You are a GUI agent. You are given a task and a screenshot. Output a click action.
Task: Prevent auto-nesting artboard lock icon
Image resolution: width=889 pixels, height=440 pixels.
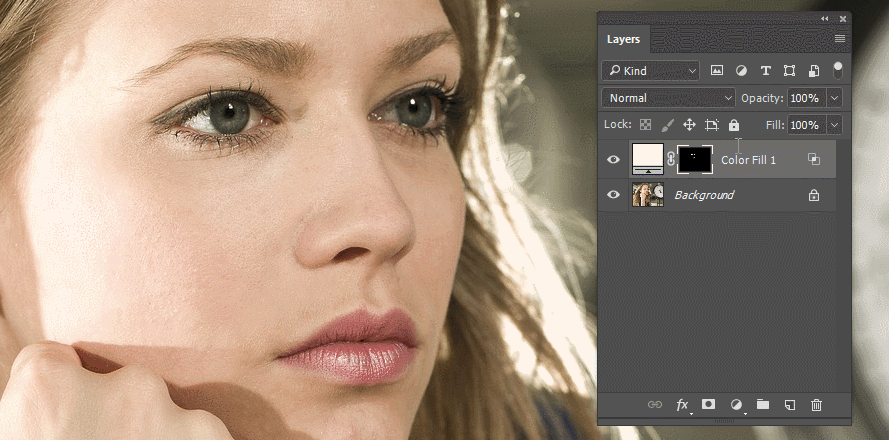coord(712,125)
